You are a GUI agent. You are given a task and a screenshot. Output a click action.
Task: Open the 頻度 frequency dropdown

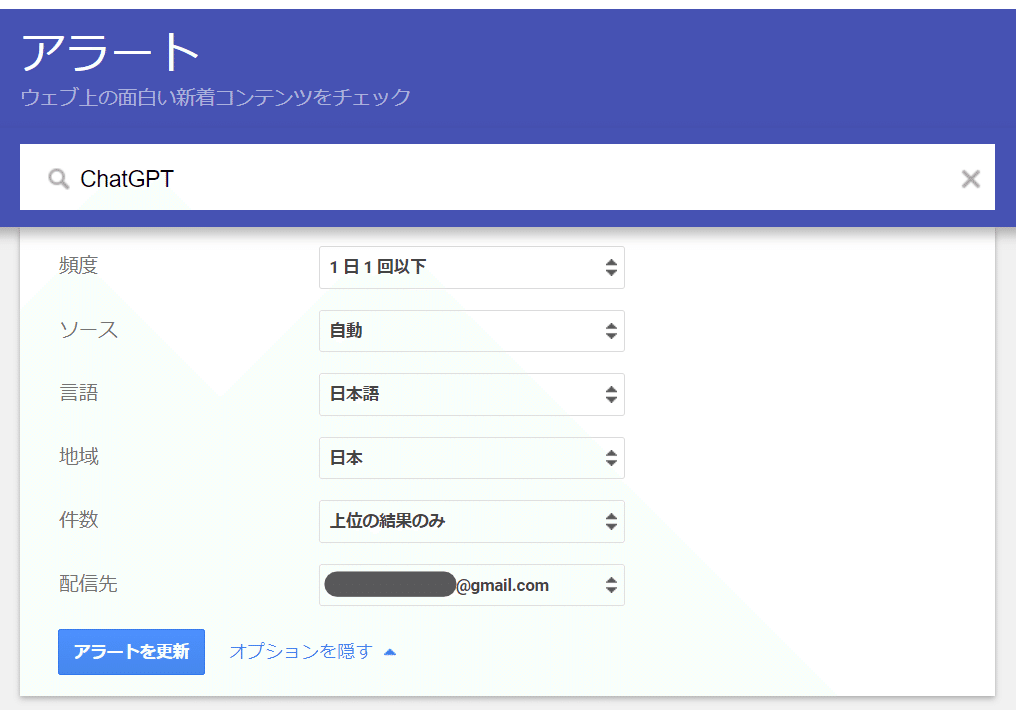point(472,267)
